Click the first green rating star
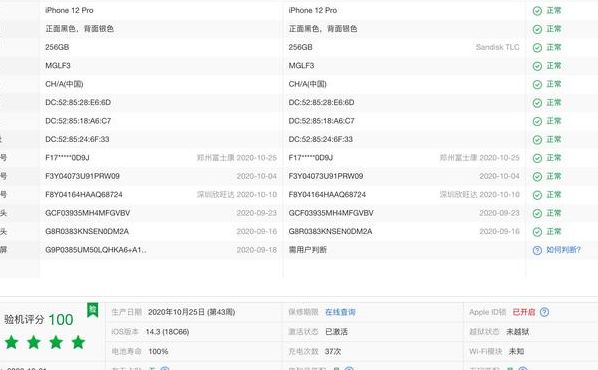The width and height of the screenshot is (598, 370). point(11,342)
